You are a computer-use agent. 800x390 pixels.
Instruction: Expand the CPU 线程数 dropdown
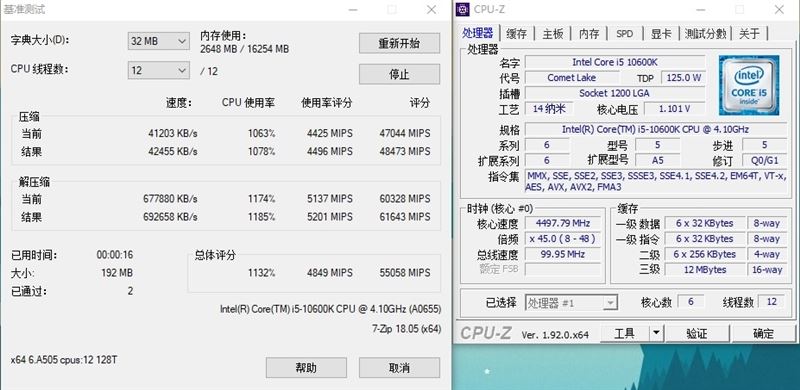158,70
